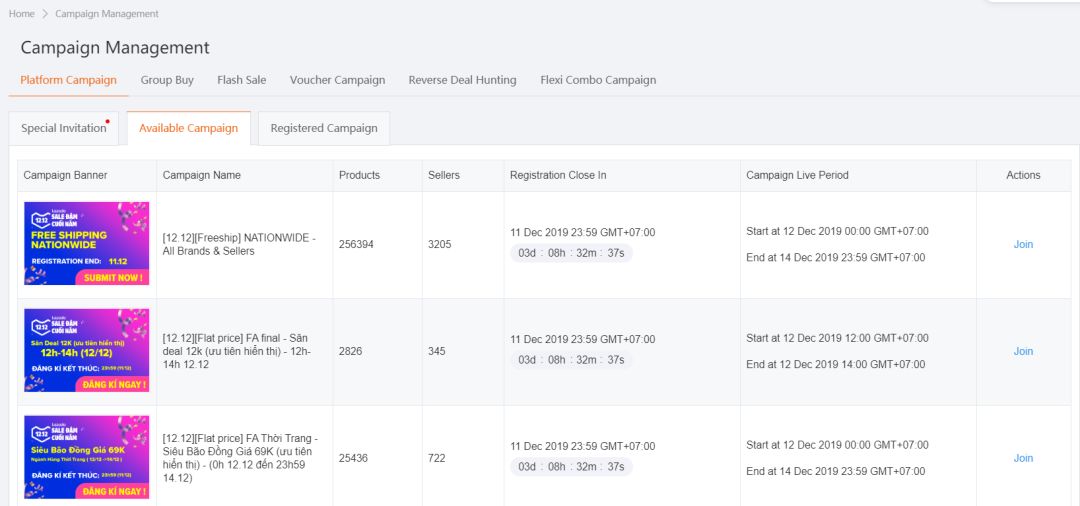The width and height of the screenshot is (1080, 506).
Task: Go to the Voucher Campaign tab
Action: (337, 80)
